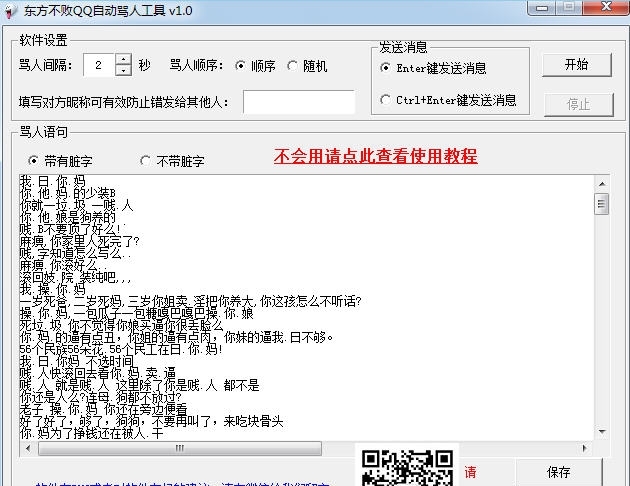This screenshot has height=486, width=630.
Task: Click vertical scrollbar down arrow
Action: 602,432
